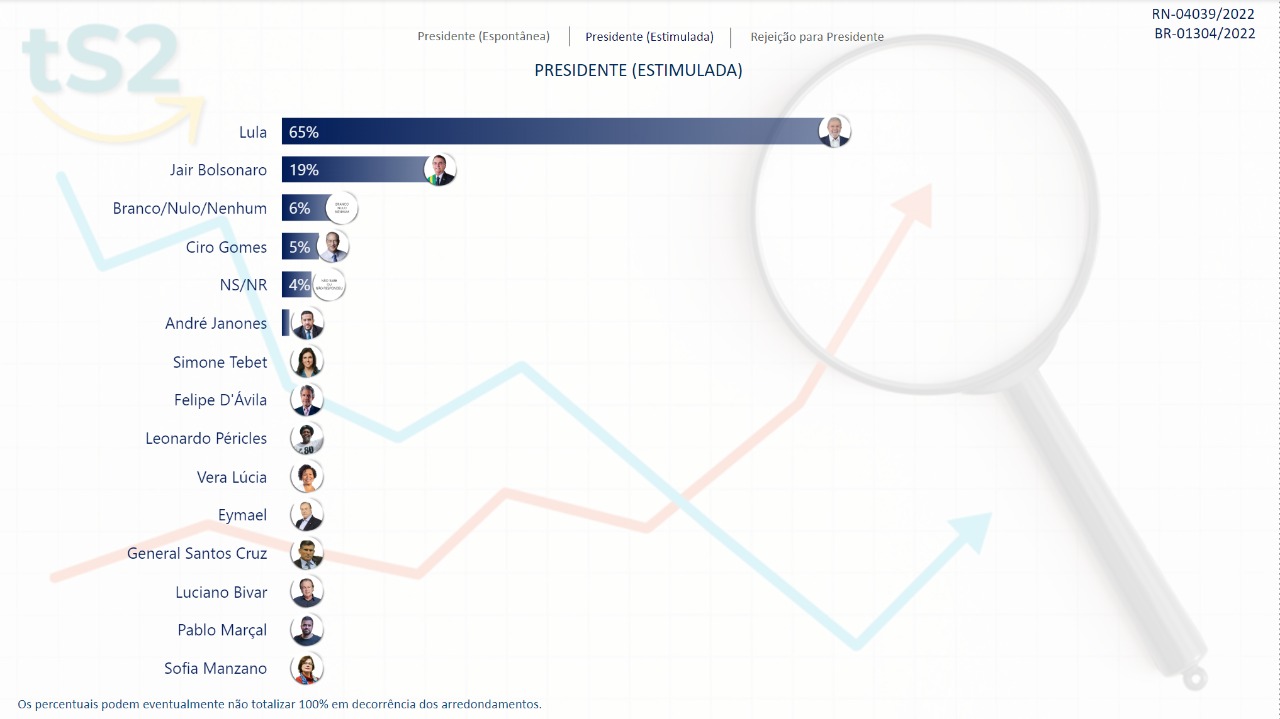Click Jair Bolsonaro's portrait icon
Screen dimensions: 1280x719
pyautogui.click(x=440, y=170)
